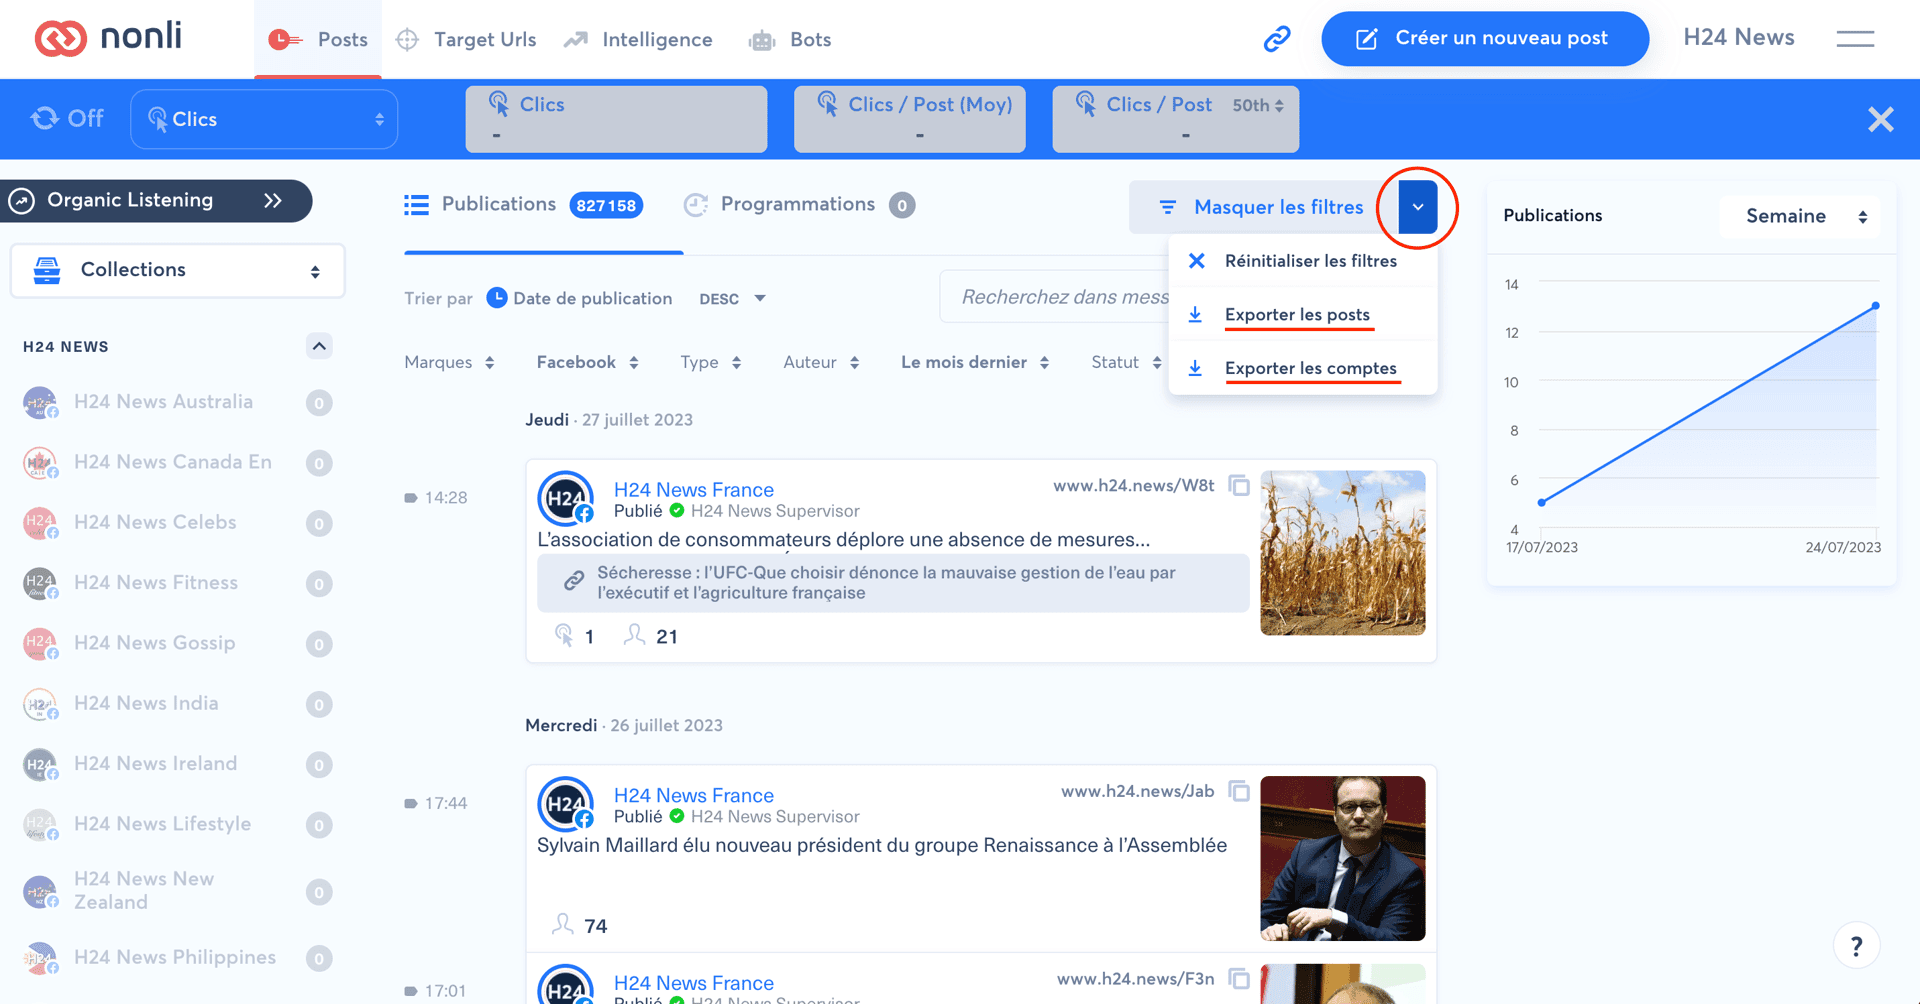Click H24 News France avatar on drought post

[x=566, y=498]
